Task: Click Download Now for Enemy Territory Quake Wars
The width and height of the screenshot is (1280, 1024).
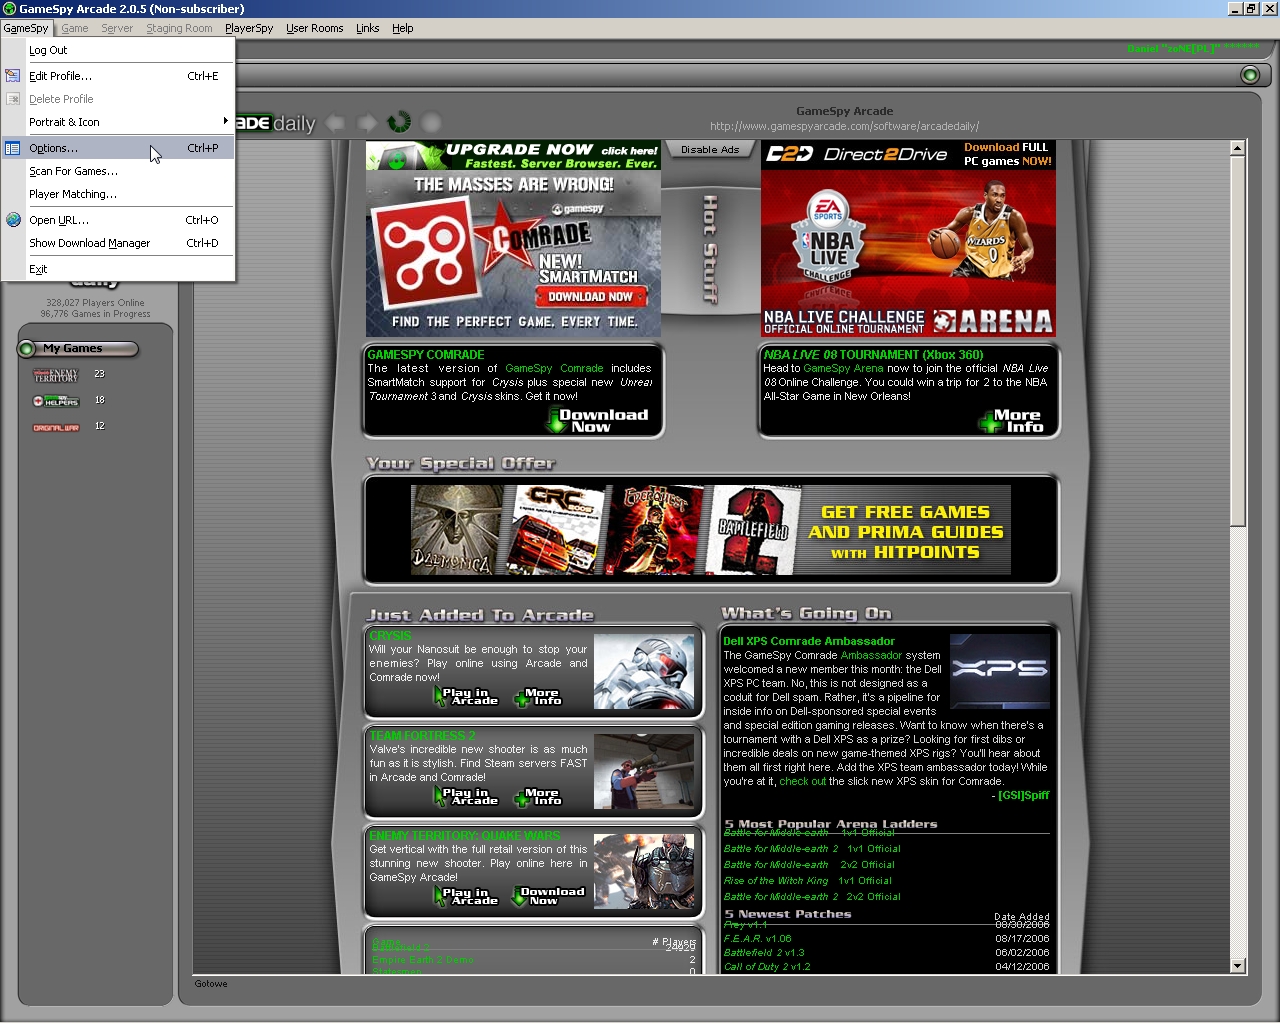Action: [x=548, y=897]
